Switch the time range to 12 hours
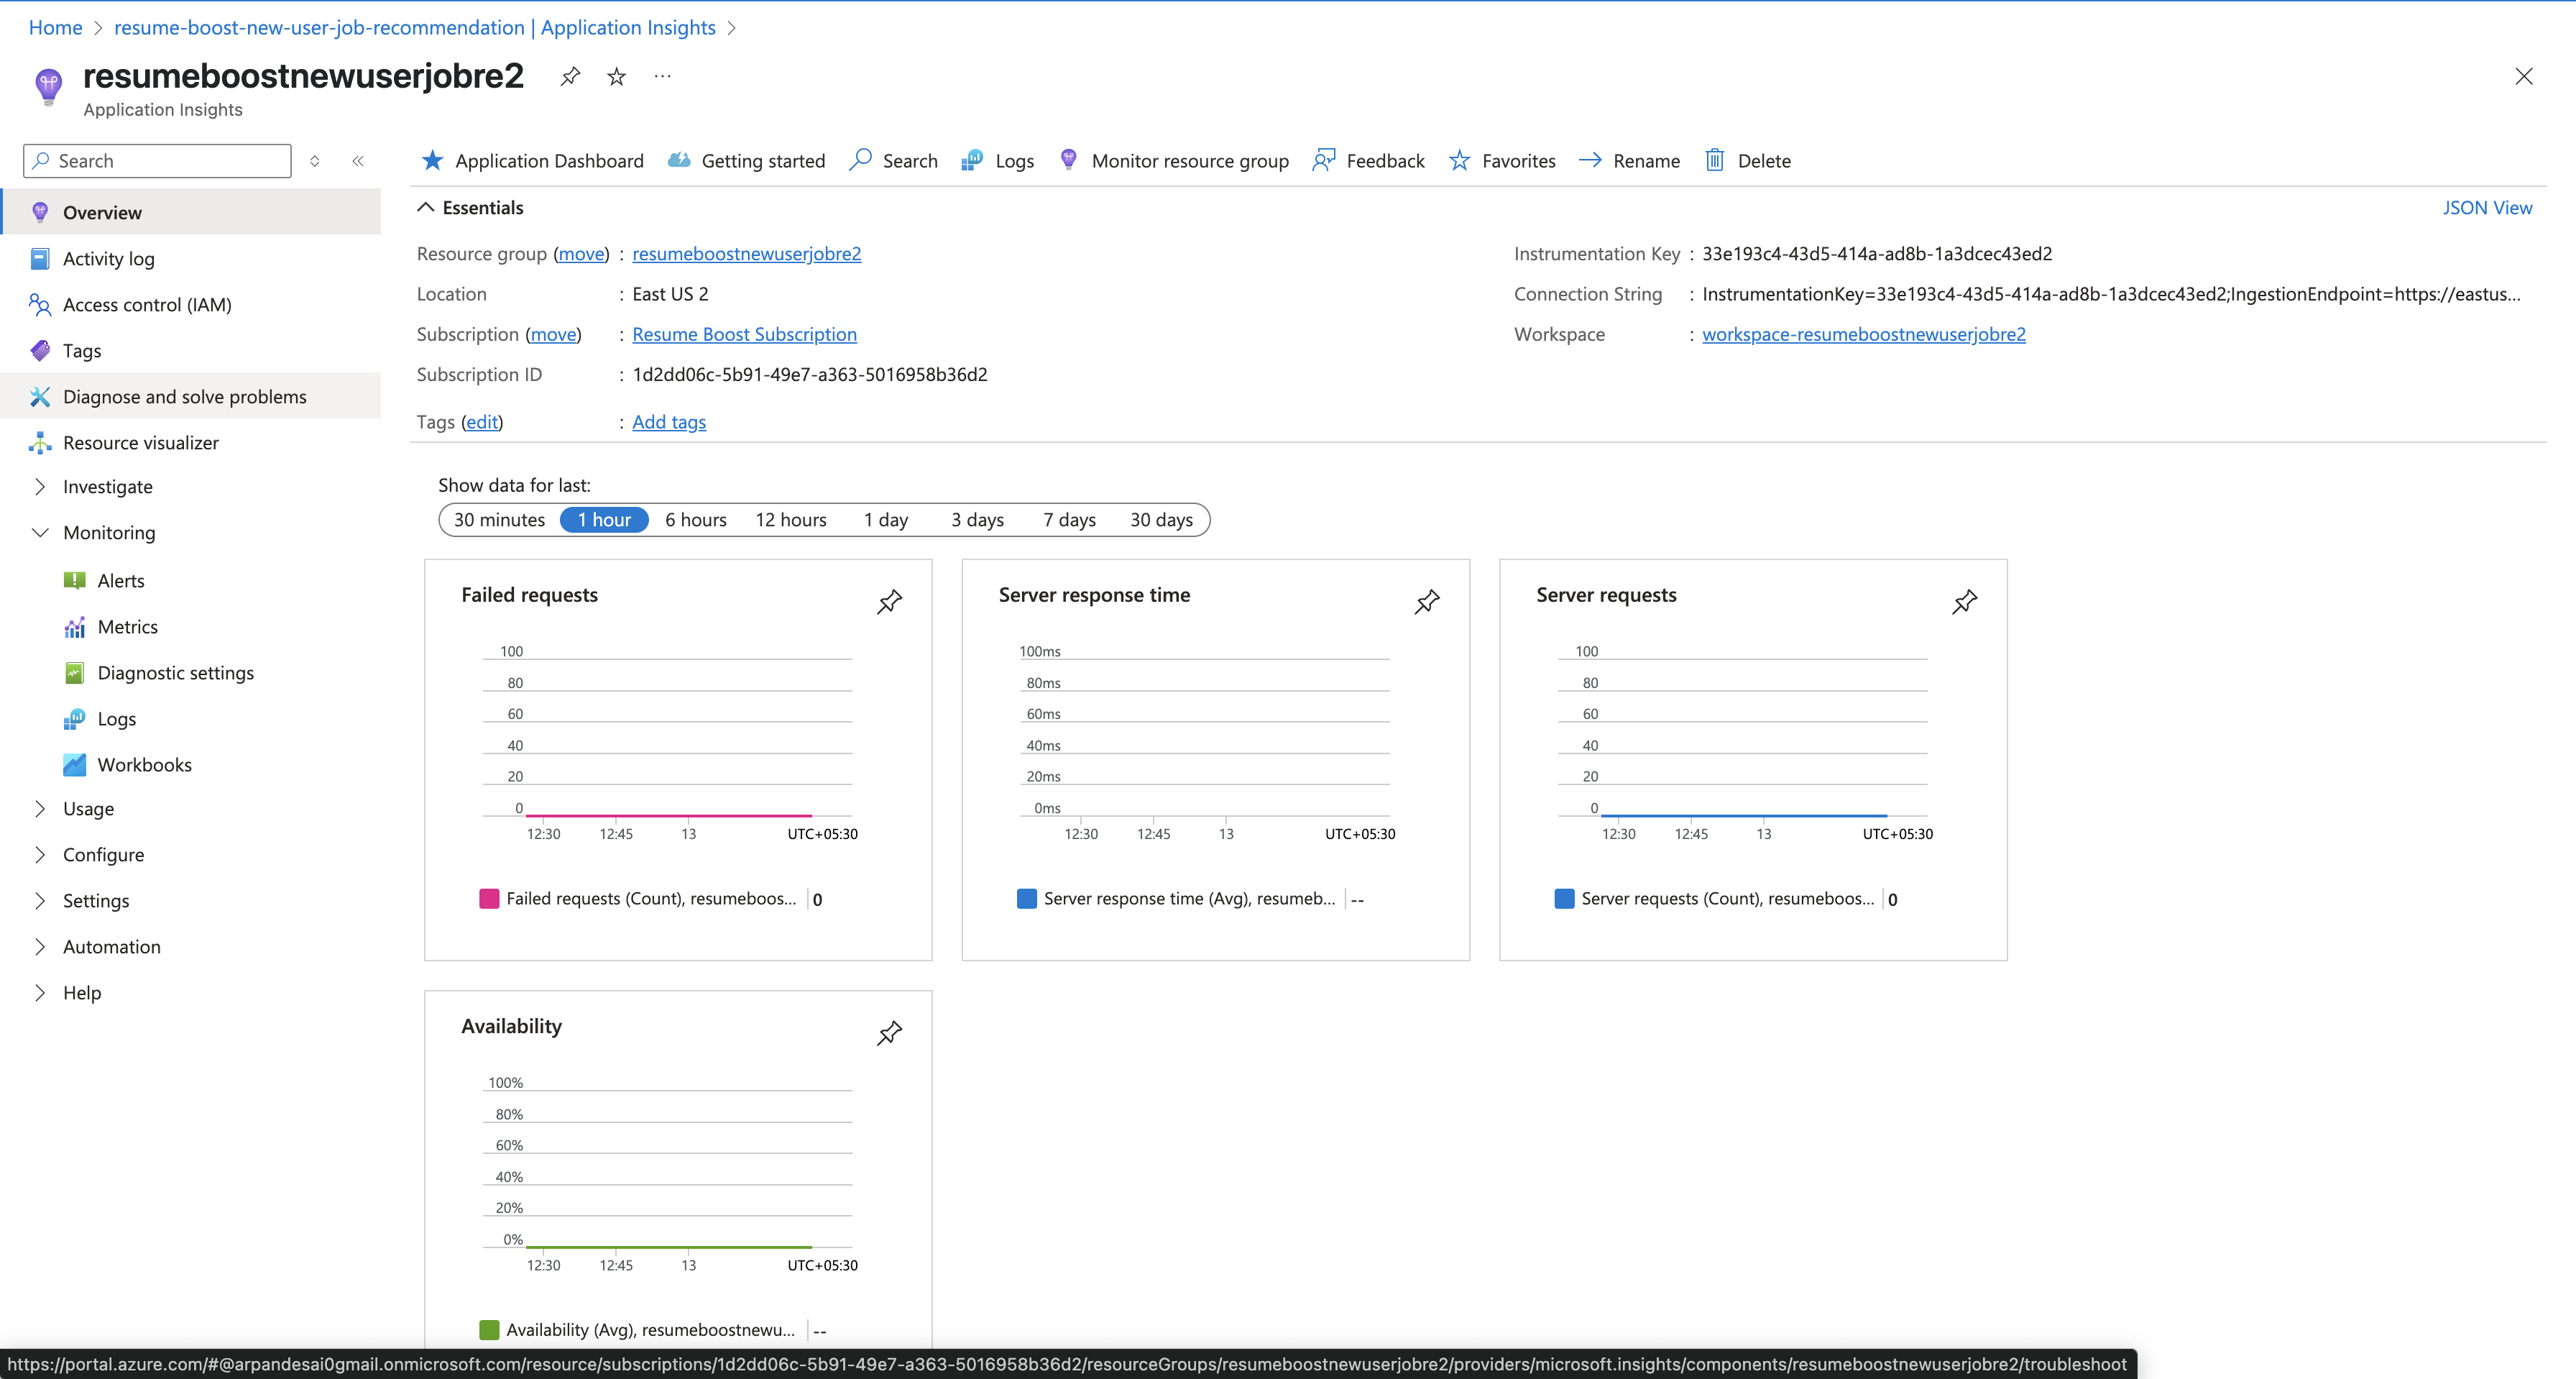This screenshot has height=1379, width=2576. point(790,520)
